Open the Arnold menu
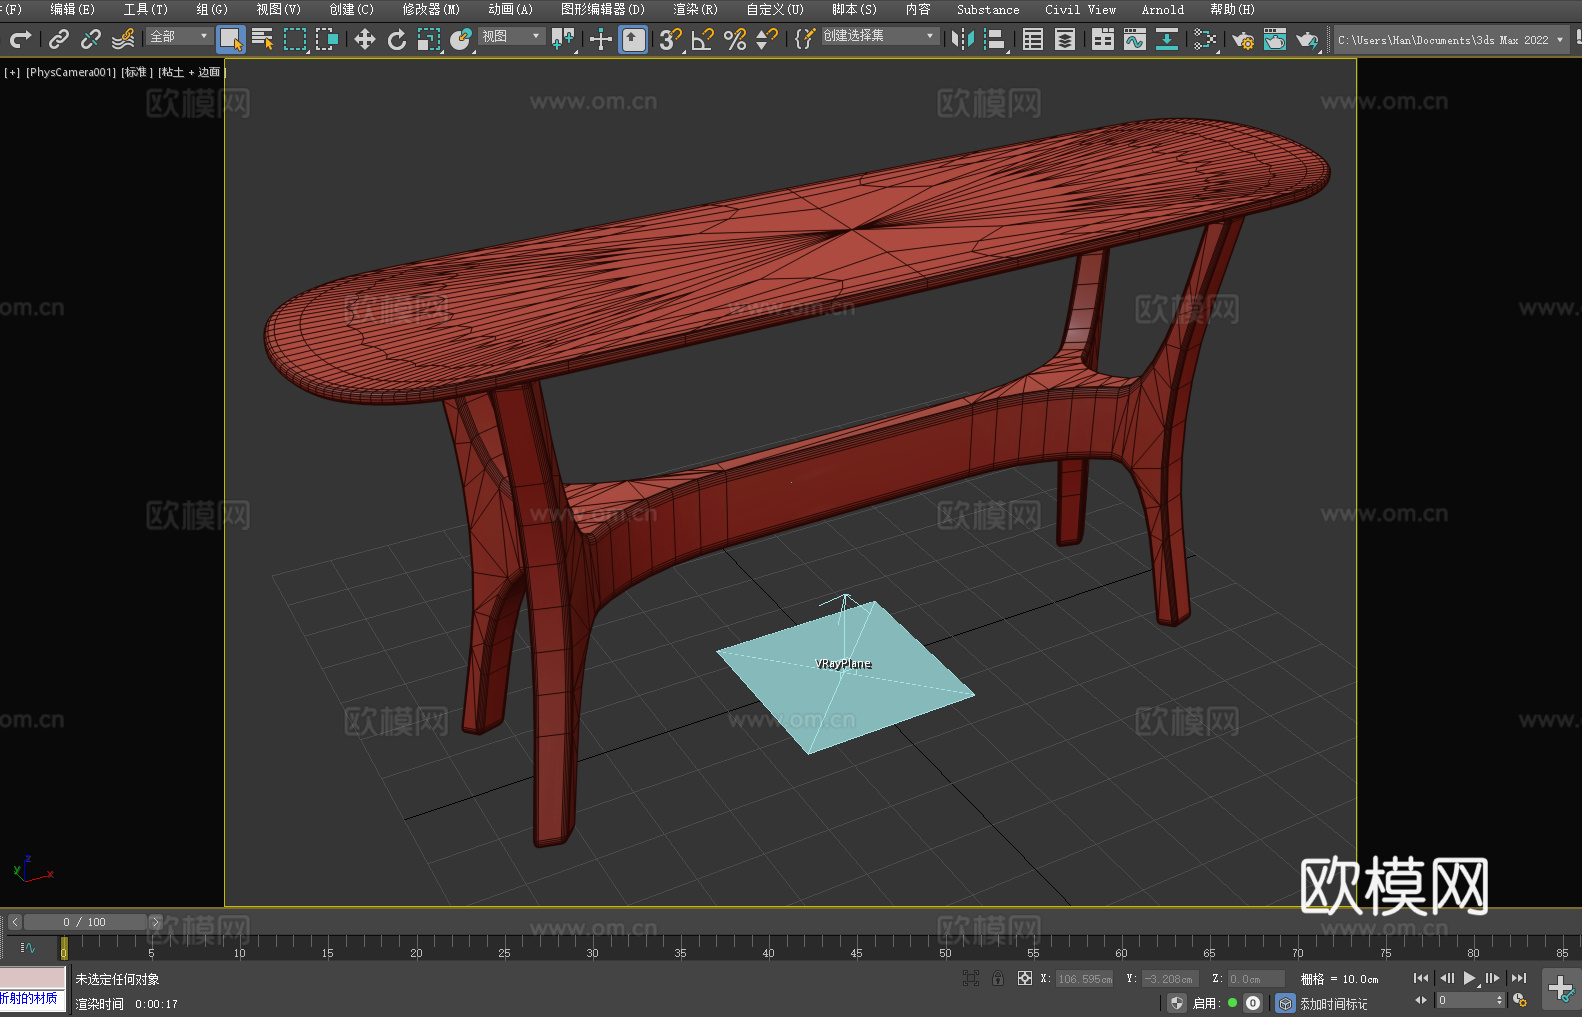 pos(1162,9)
